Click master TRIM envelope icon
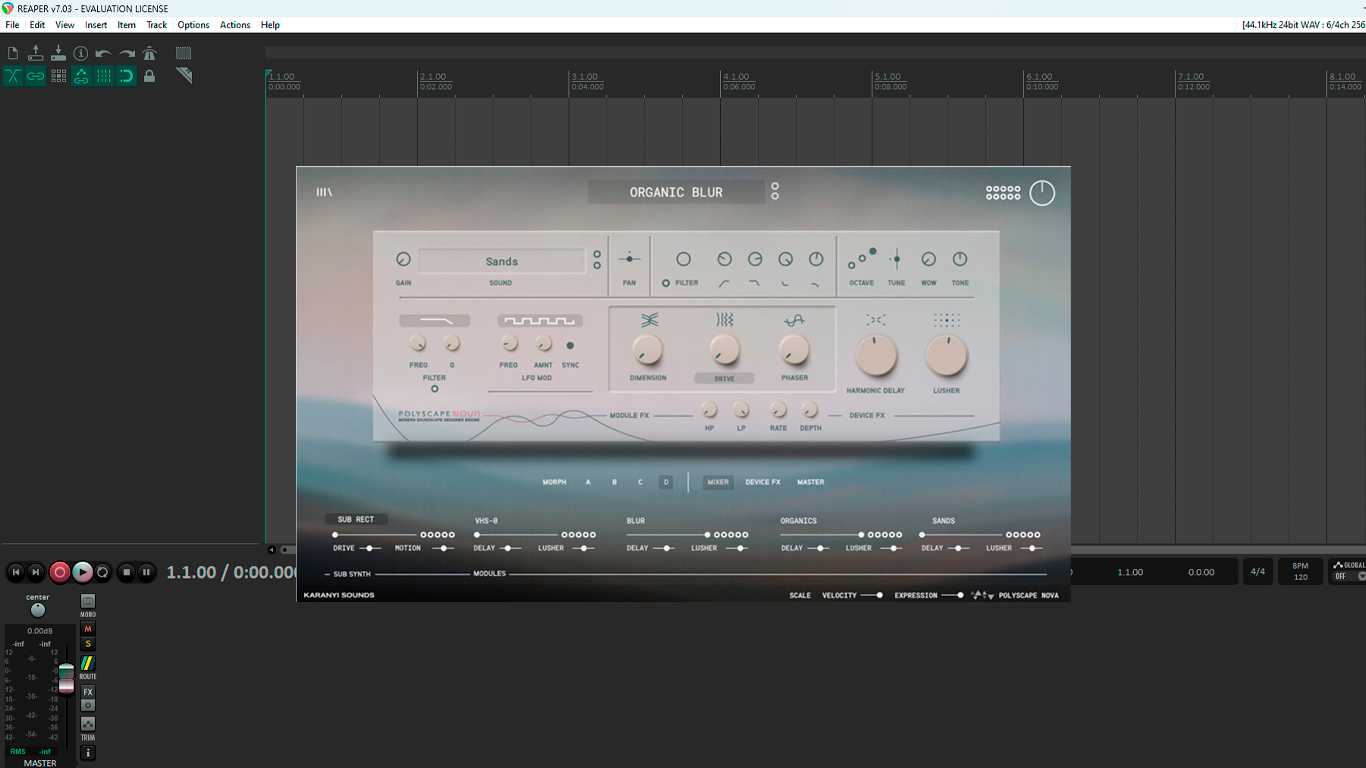This screenshot has width=1366, height=768. pyautogui.click(x=88, y=724)
